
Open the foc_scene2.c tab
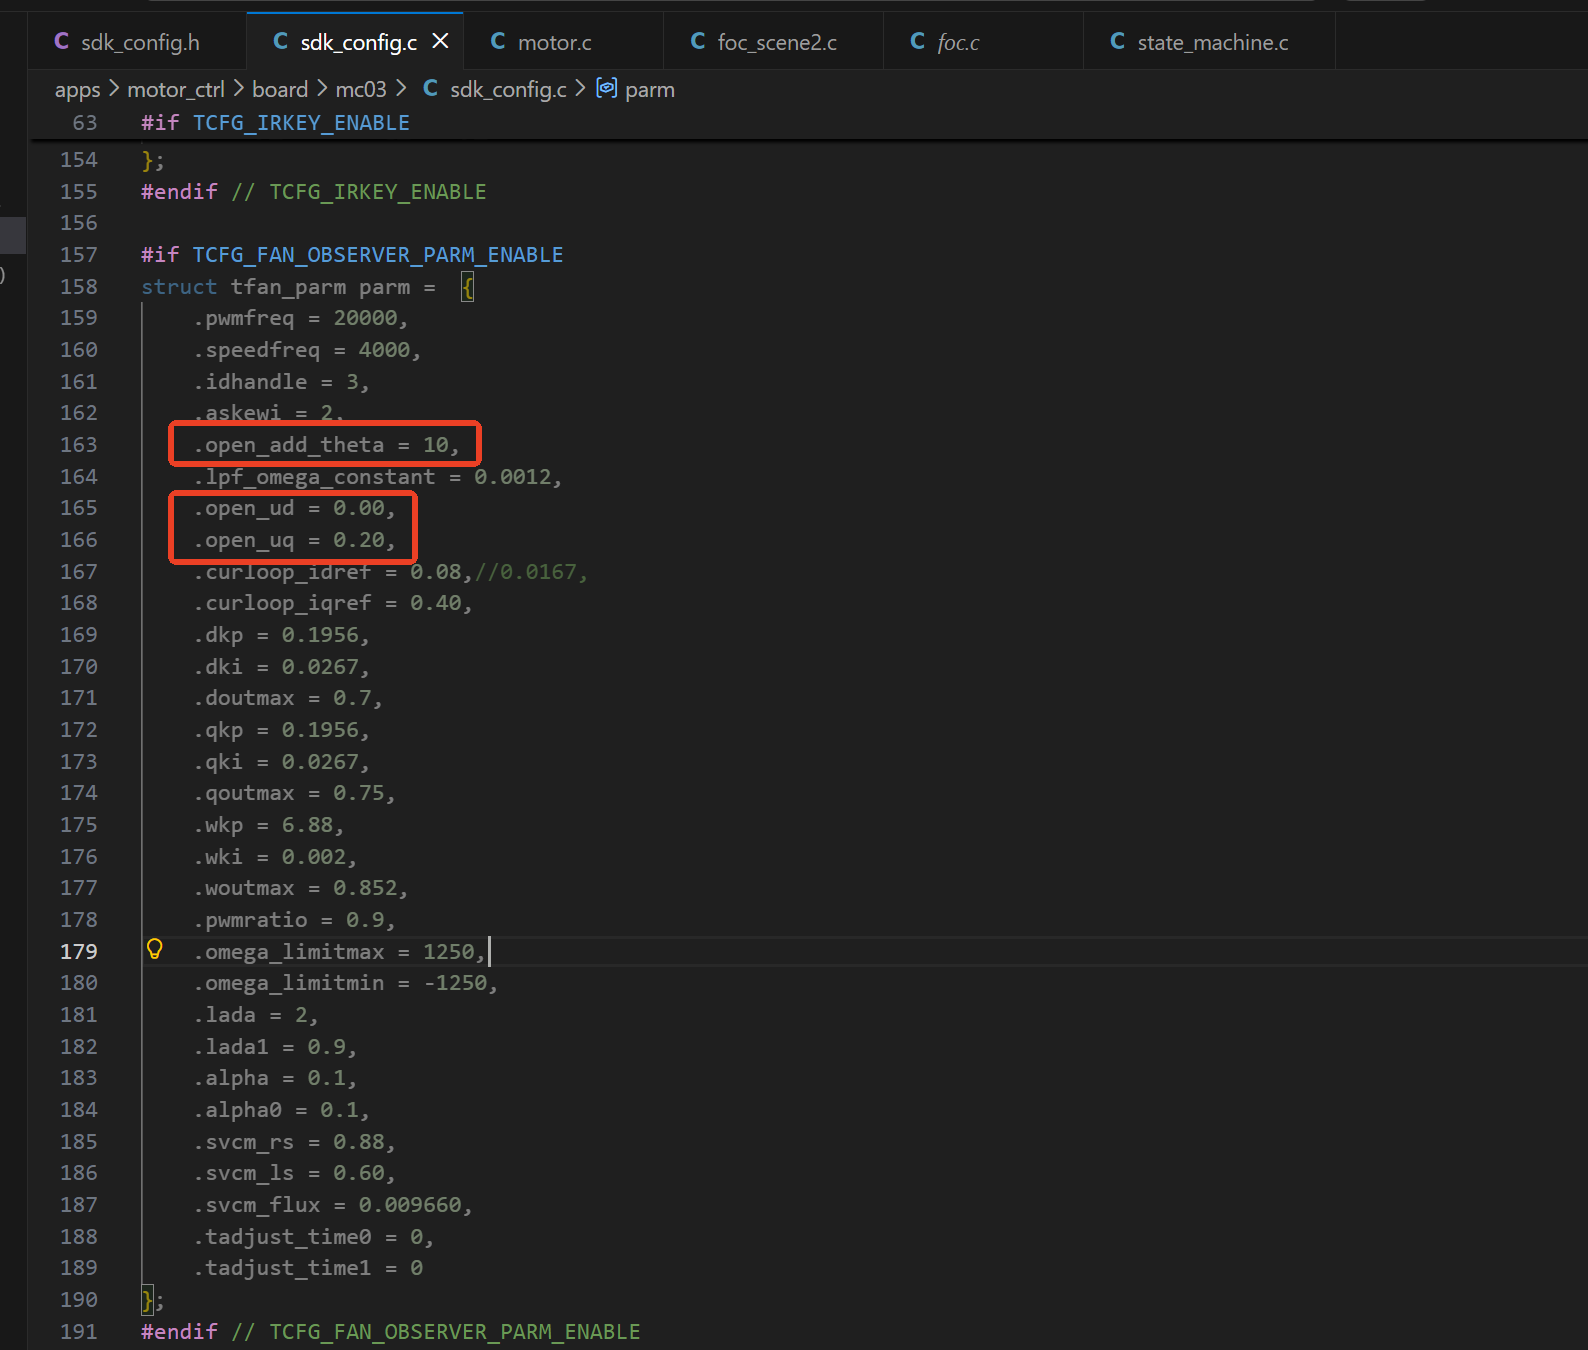[773, 42]
